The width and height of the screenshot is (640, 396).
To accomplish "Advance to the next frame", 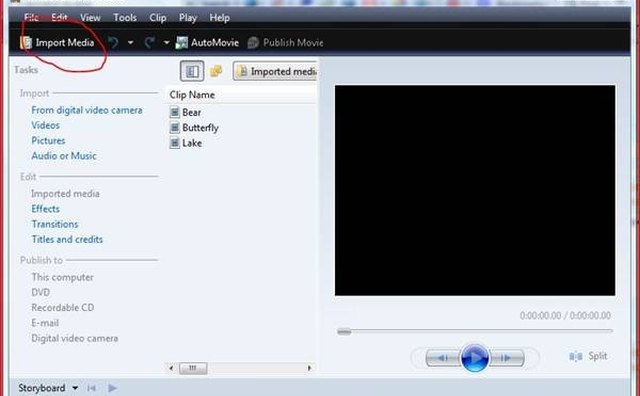I will coord(506,358).
